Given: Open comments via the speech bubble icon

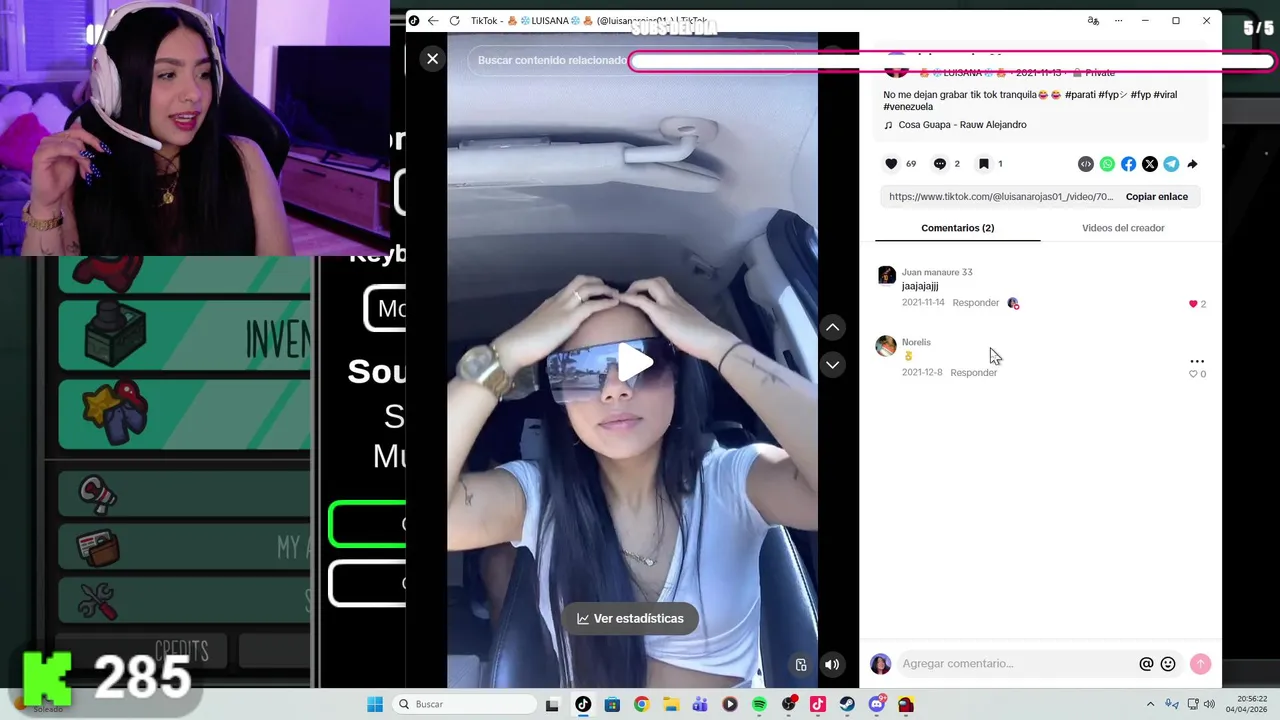Looking at the screenshot, I should 939,164.
